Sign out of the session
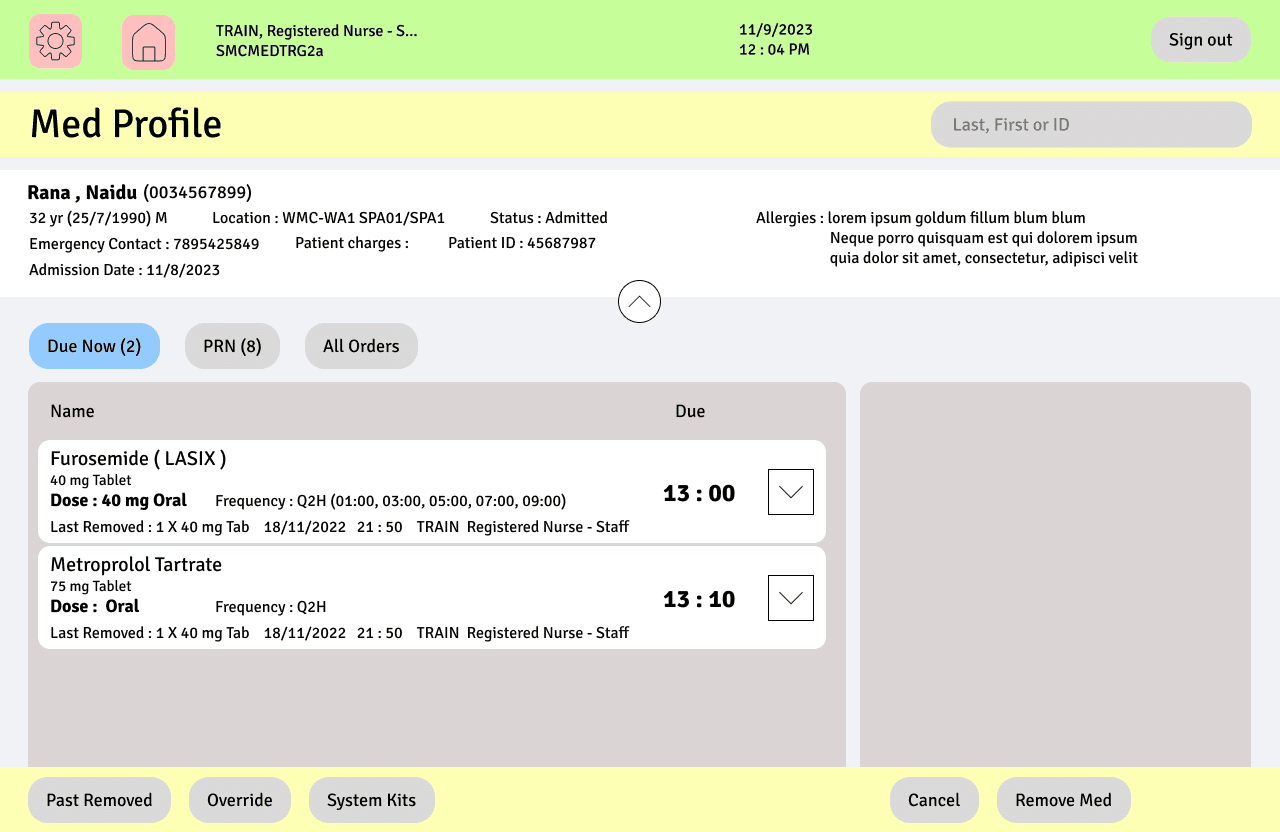1280x832 pixels. tap(1201, 40)
